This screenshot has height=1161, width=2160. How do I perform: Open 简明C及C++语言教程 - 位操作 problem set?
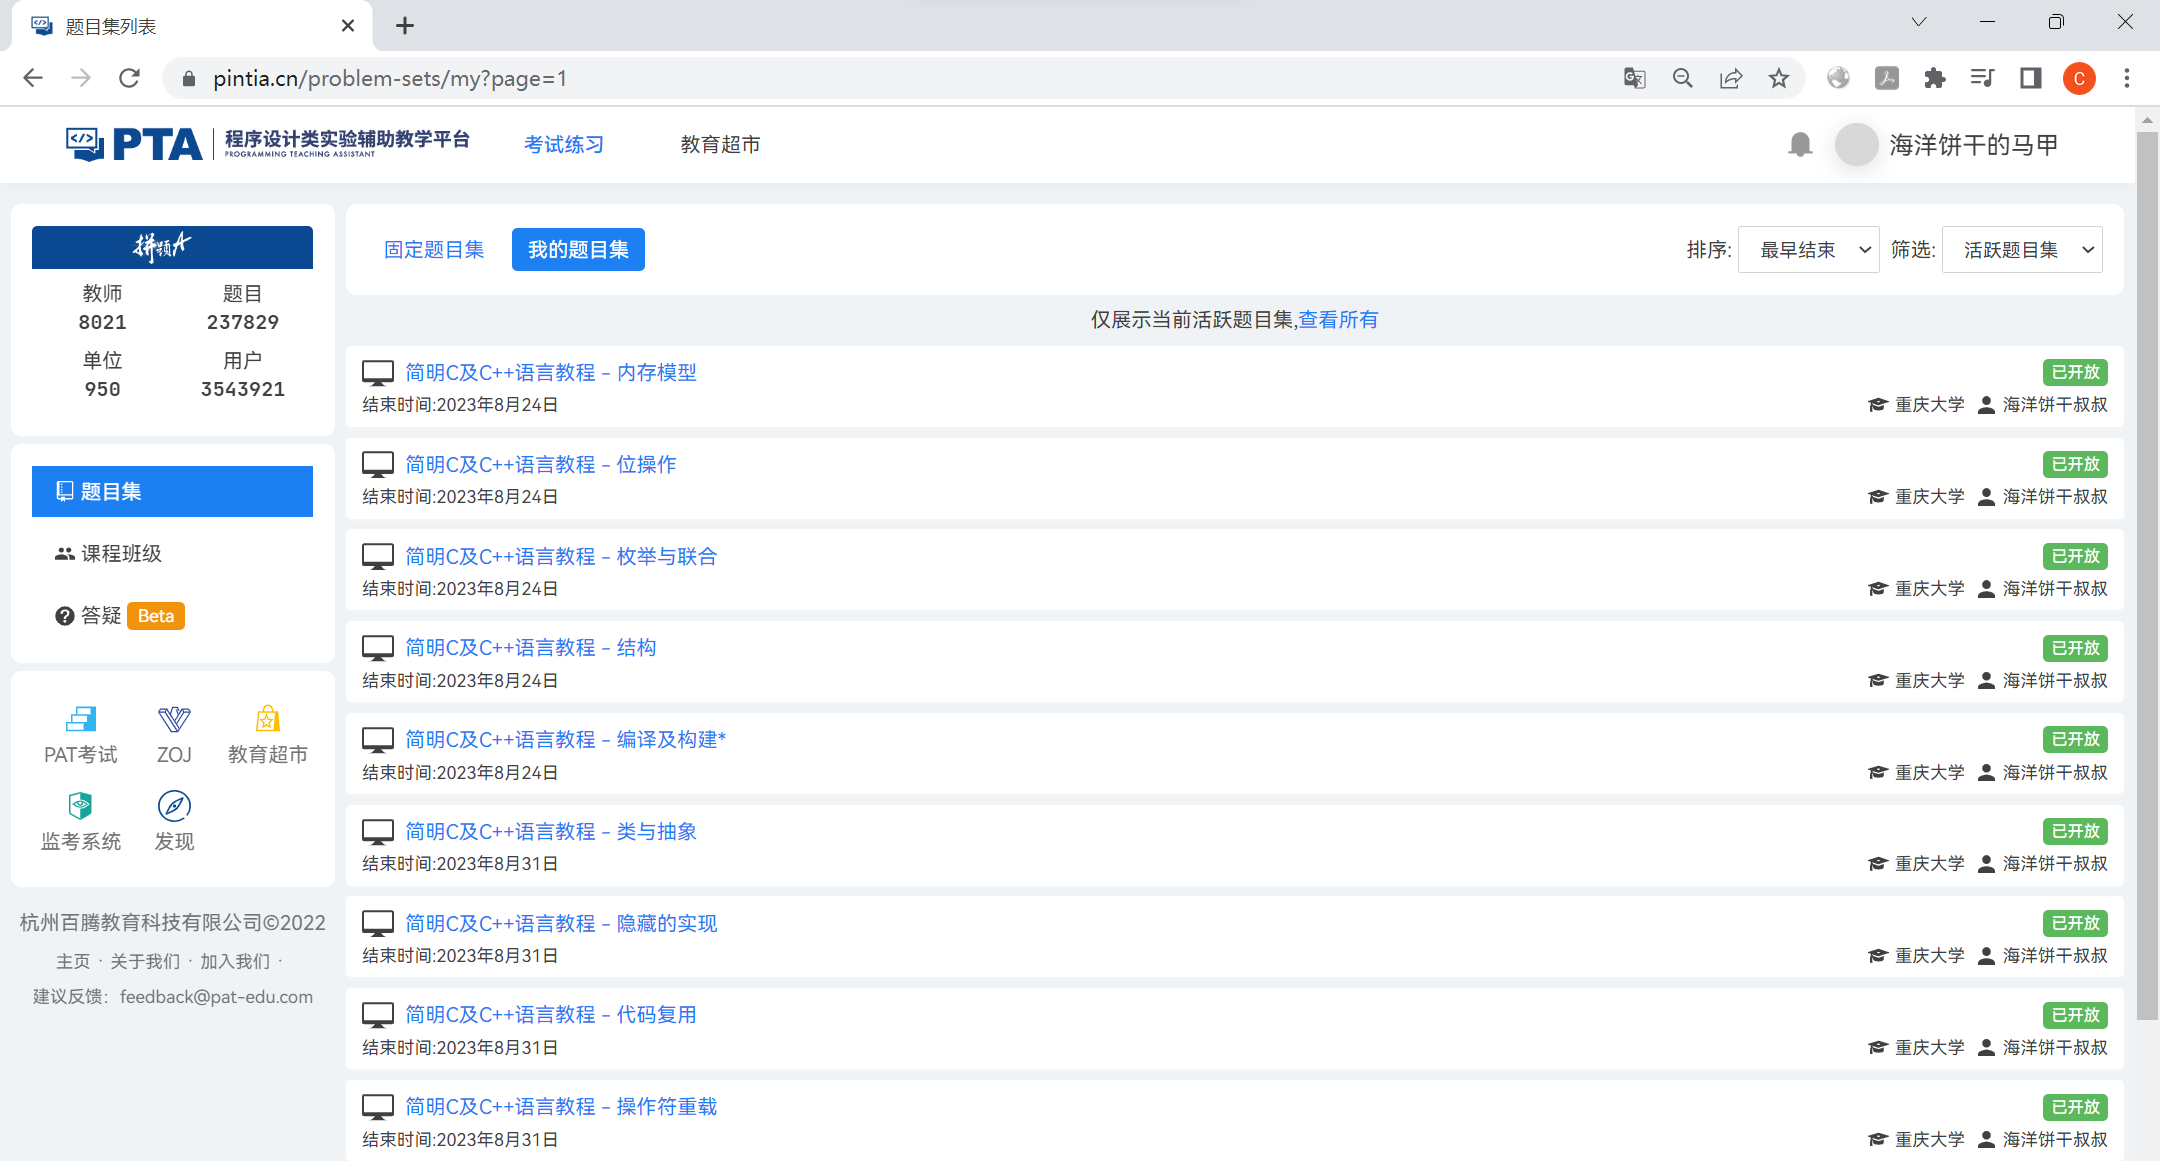(x=540, y=464)
